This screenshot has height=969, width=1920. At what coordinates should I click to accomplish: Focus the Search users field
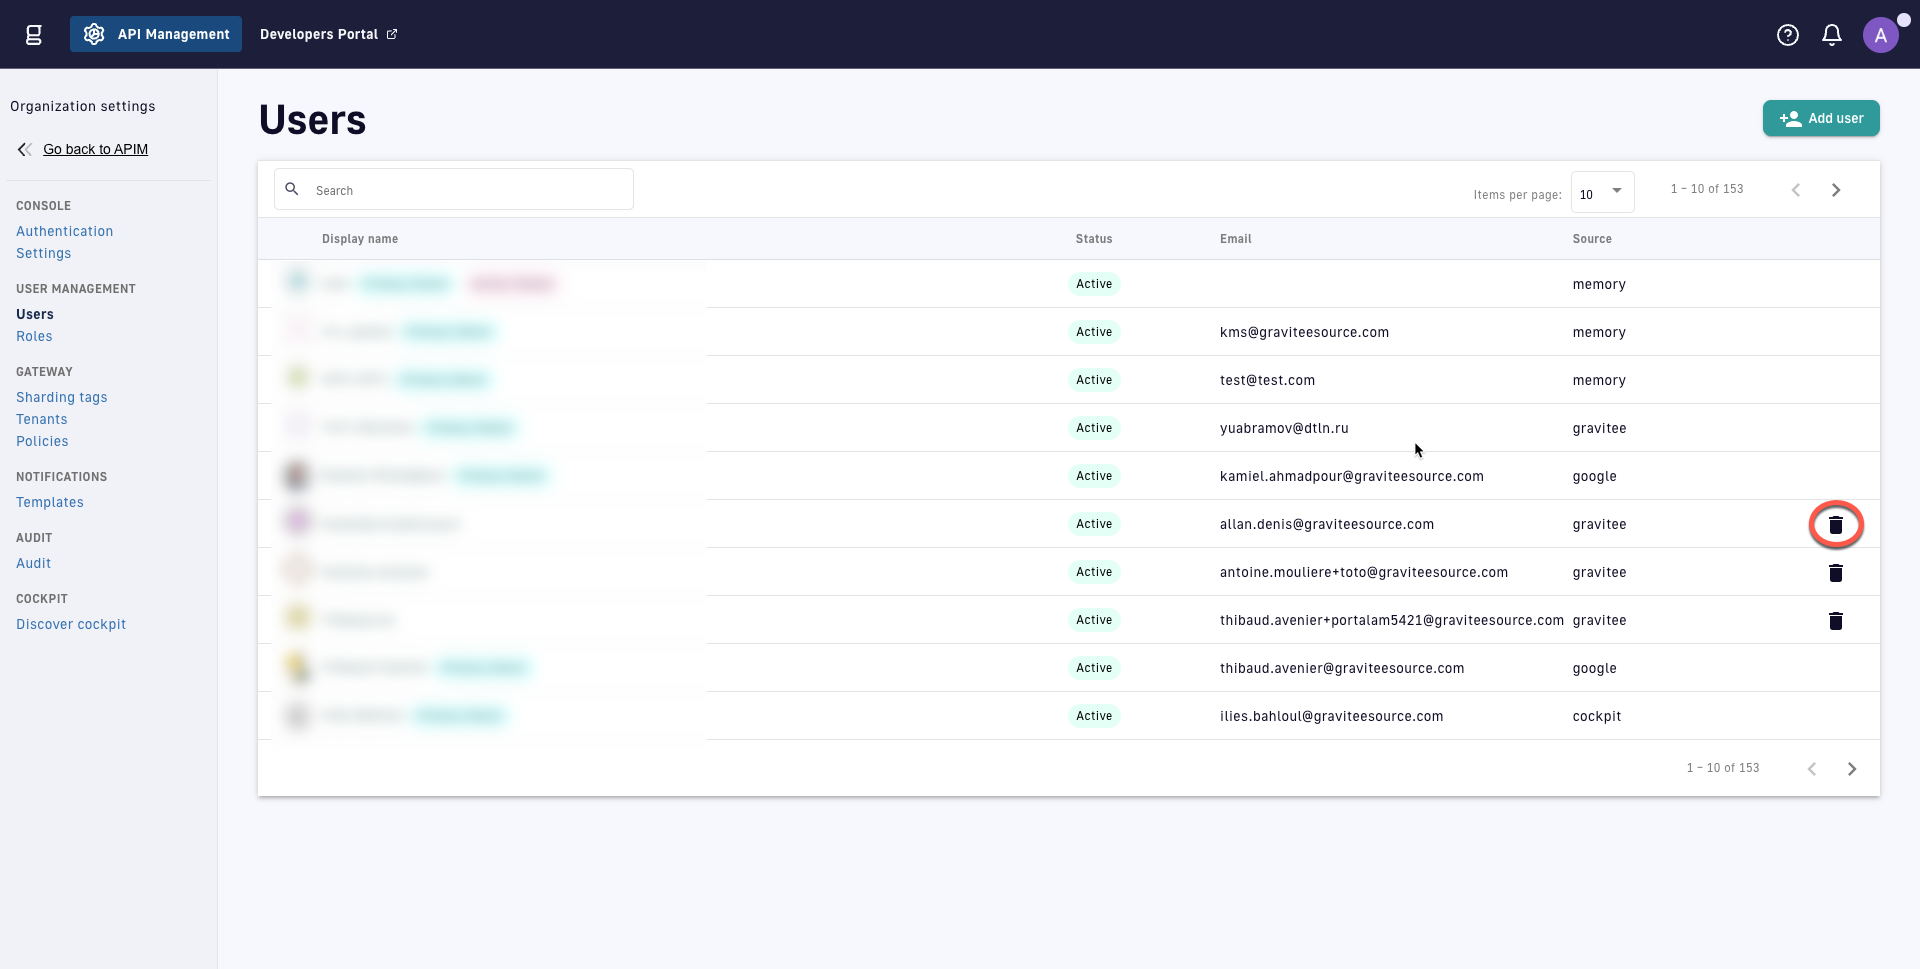coord(468,190)
